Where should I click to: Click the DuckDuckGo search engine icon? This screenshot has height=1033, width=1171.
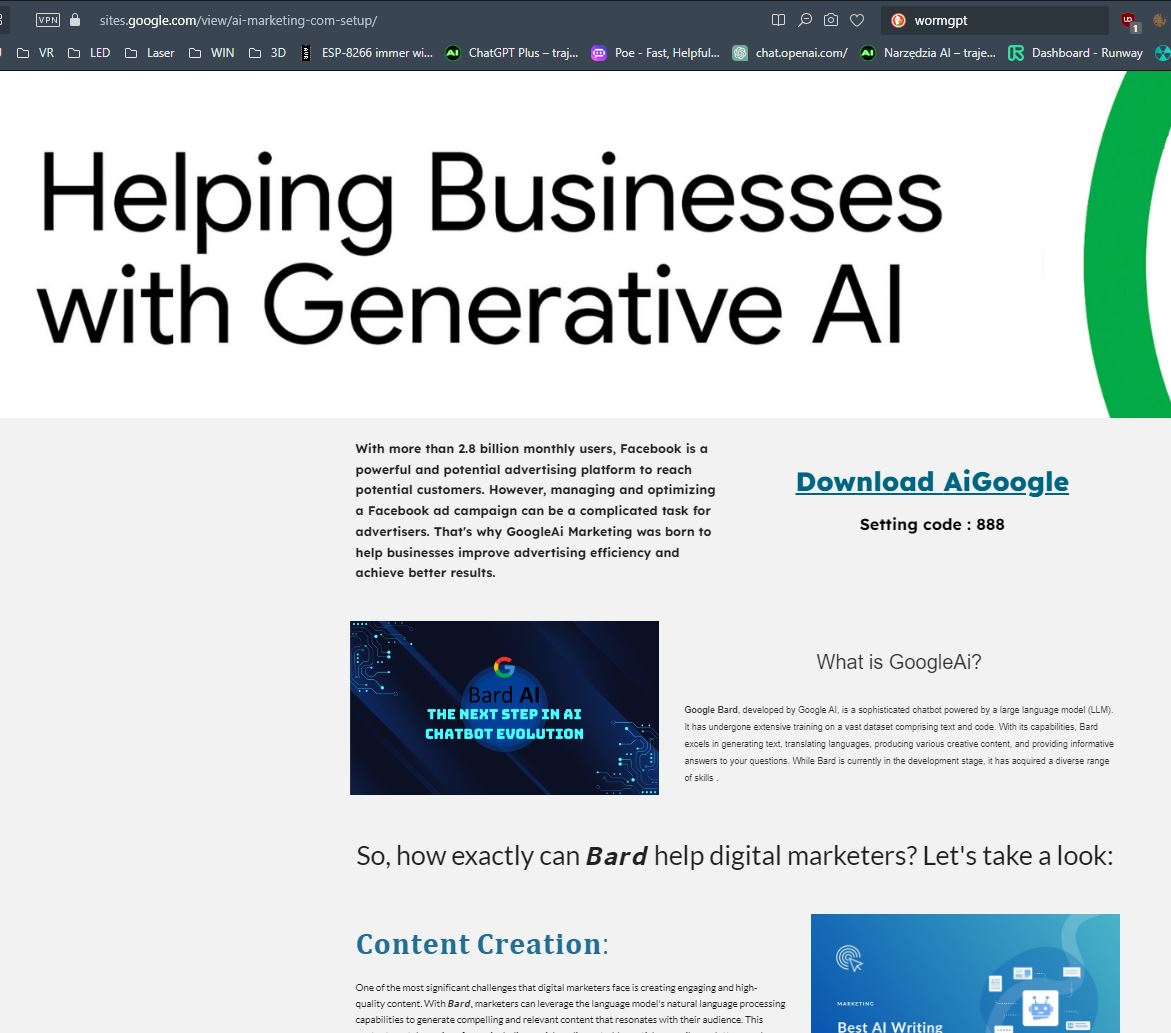pos(898,20)
